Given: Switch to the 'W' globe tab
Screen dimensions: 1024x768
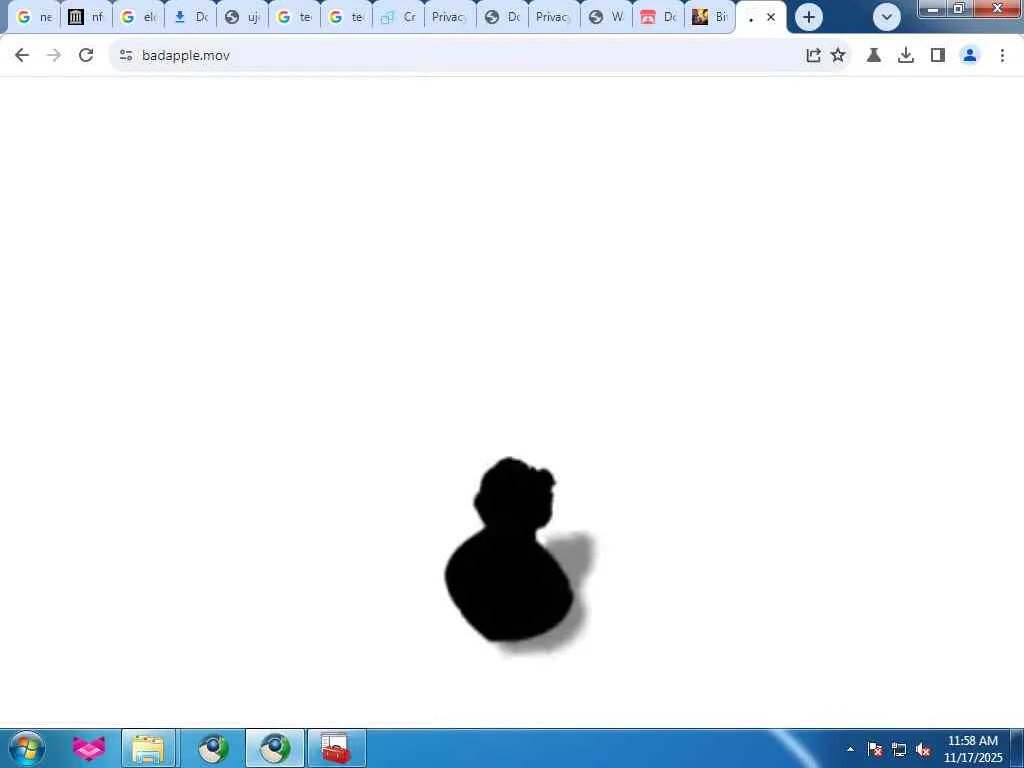Looking at the screenshot, I should point(606,18).
